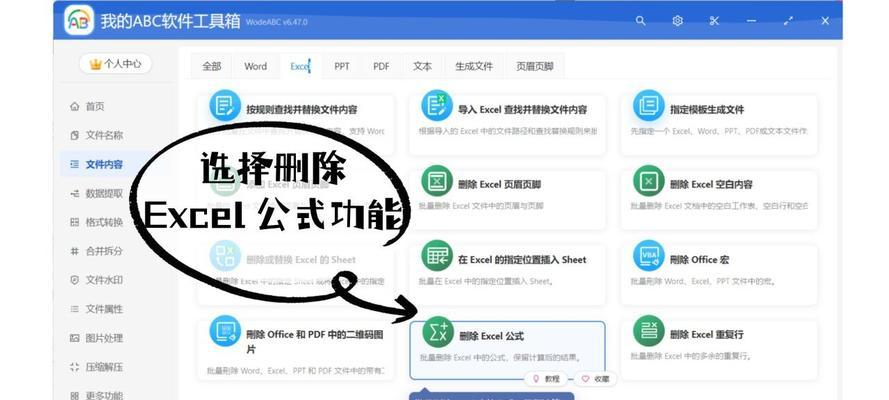Click the 收藏 favorite button
This screenshot has width=889, height=400.
[595, 378]
